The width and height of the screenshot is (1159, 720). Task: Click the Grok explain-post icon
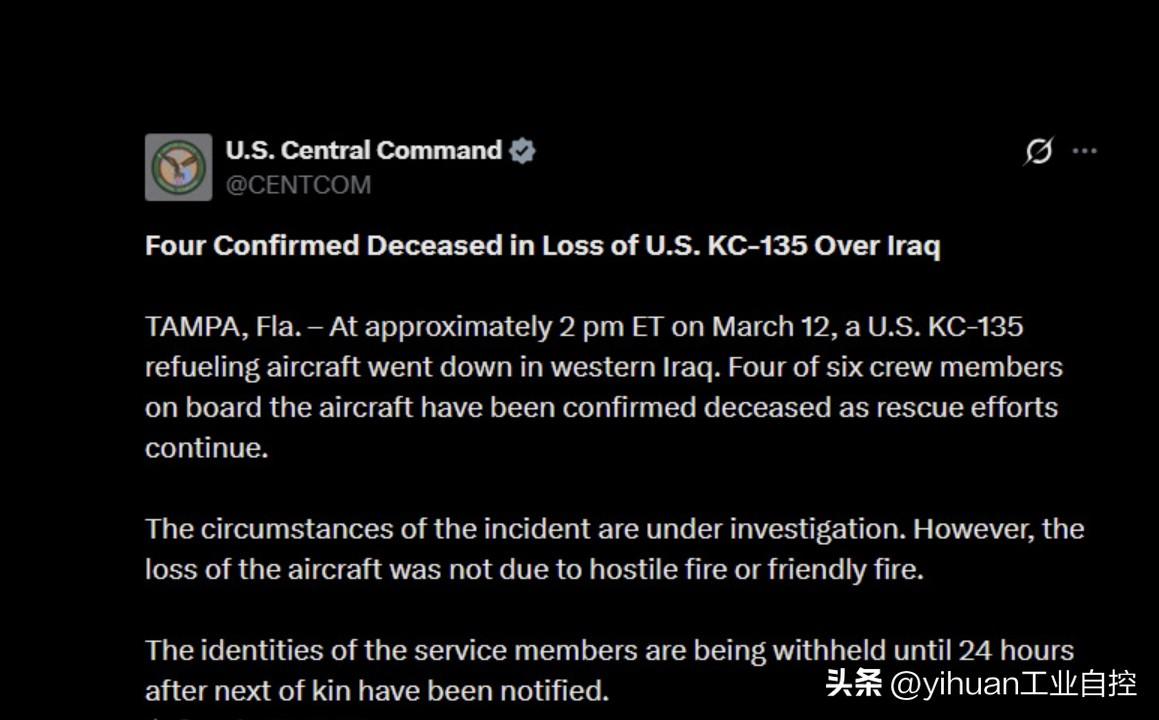[x=1038, y=151]
